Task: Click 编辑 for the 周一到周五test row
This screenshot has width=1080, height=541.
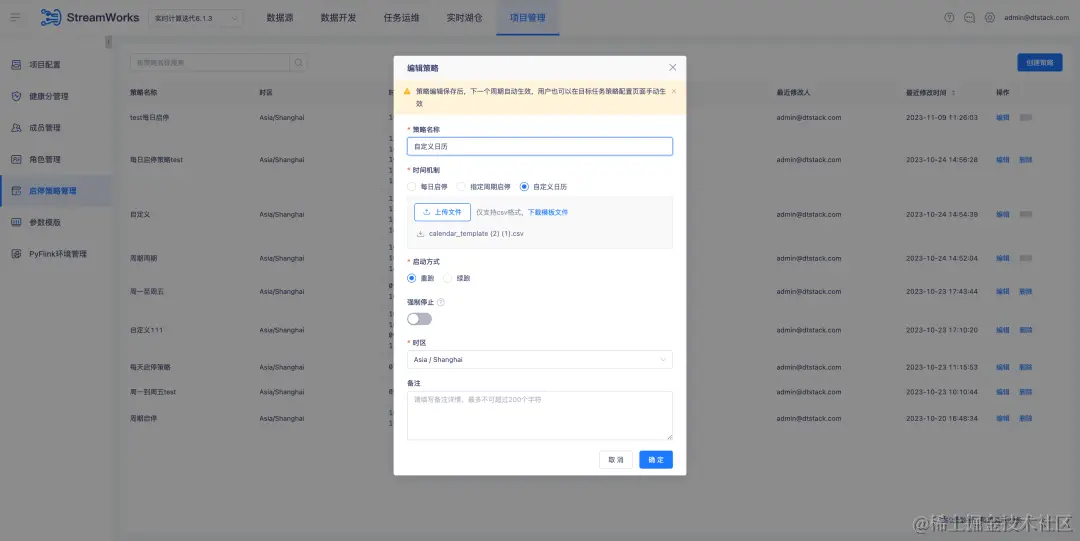Action: pos(1003,392)
